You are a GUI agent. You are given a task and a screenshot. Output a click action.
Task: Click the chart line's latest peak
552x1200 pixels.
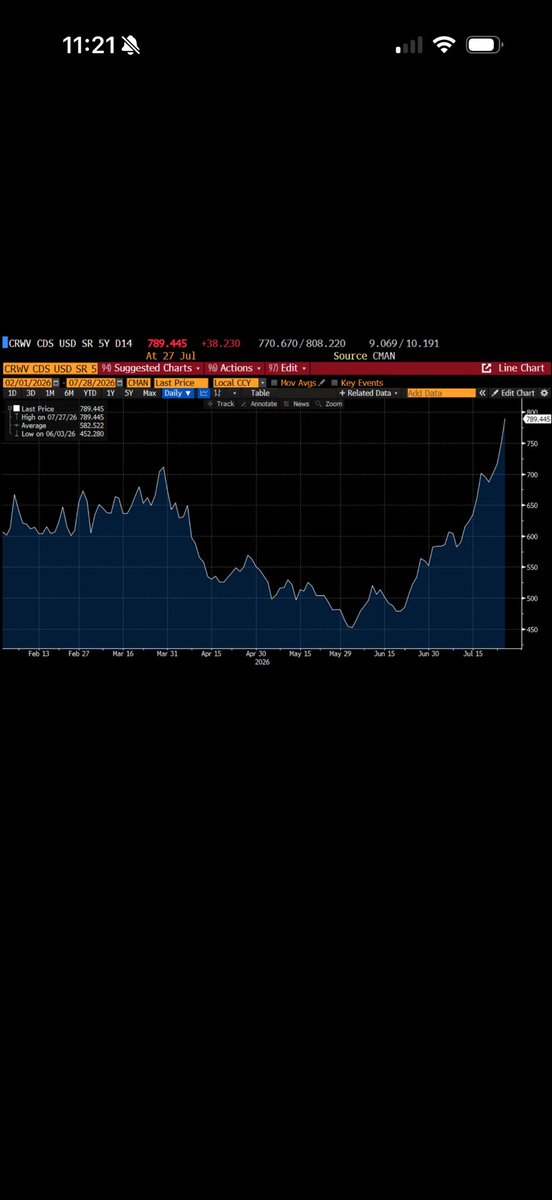505,419
